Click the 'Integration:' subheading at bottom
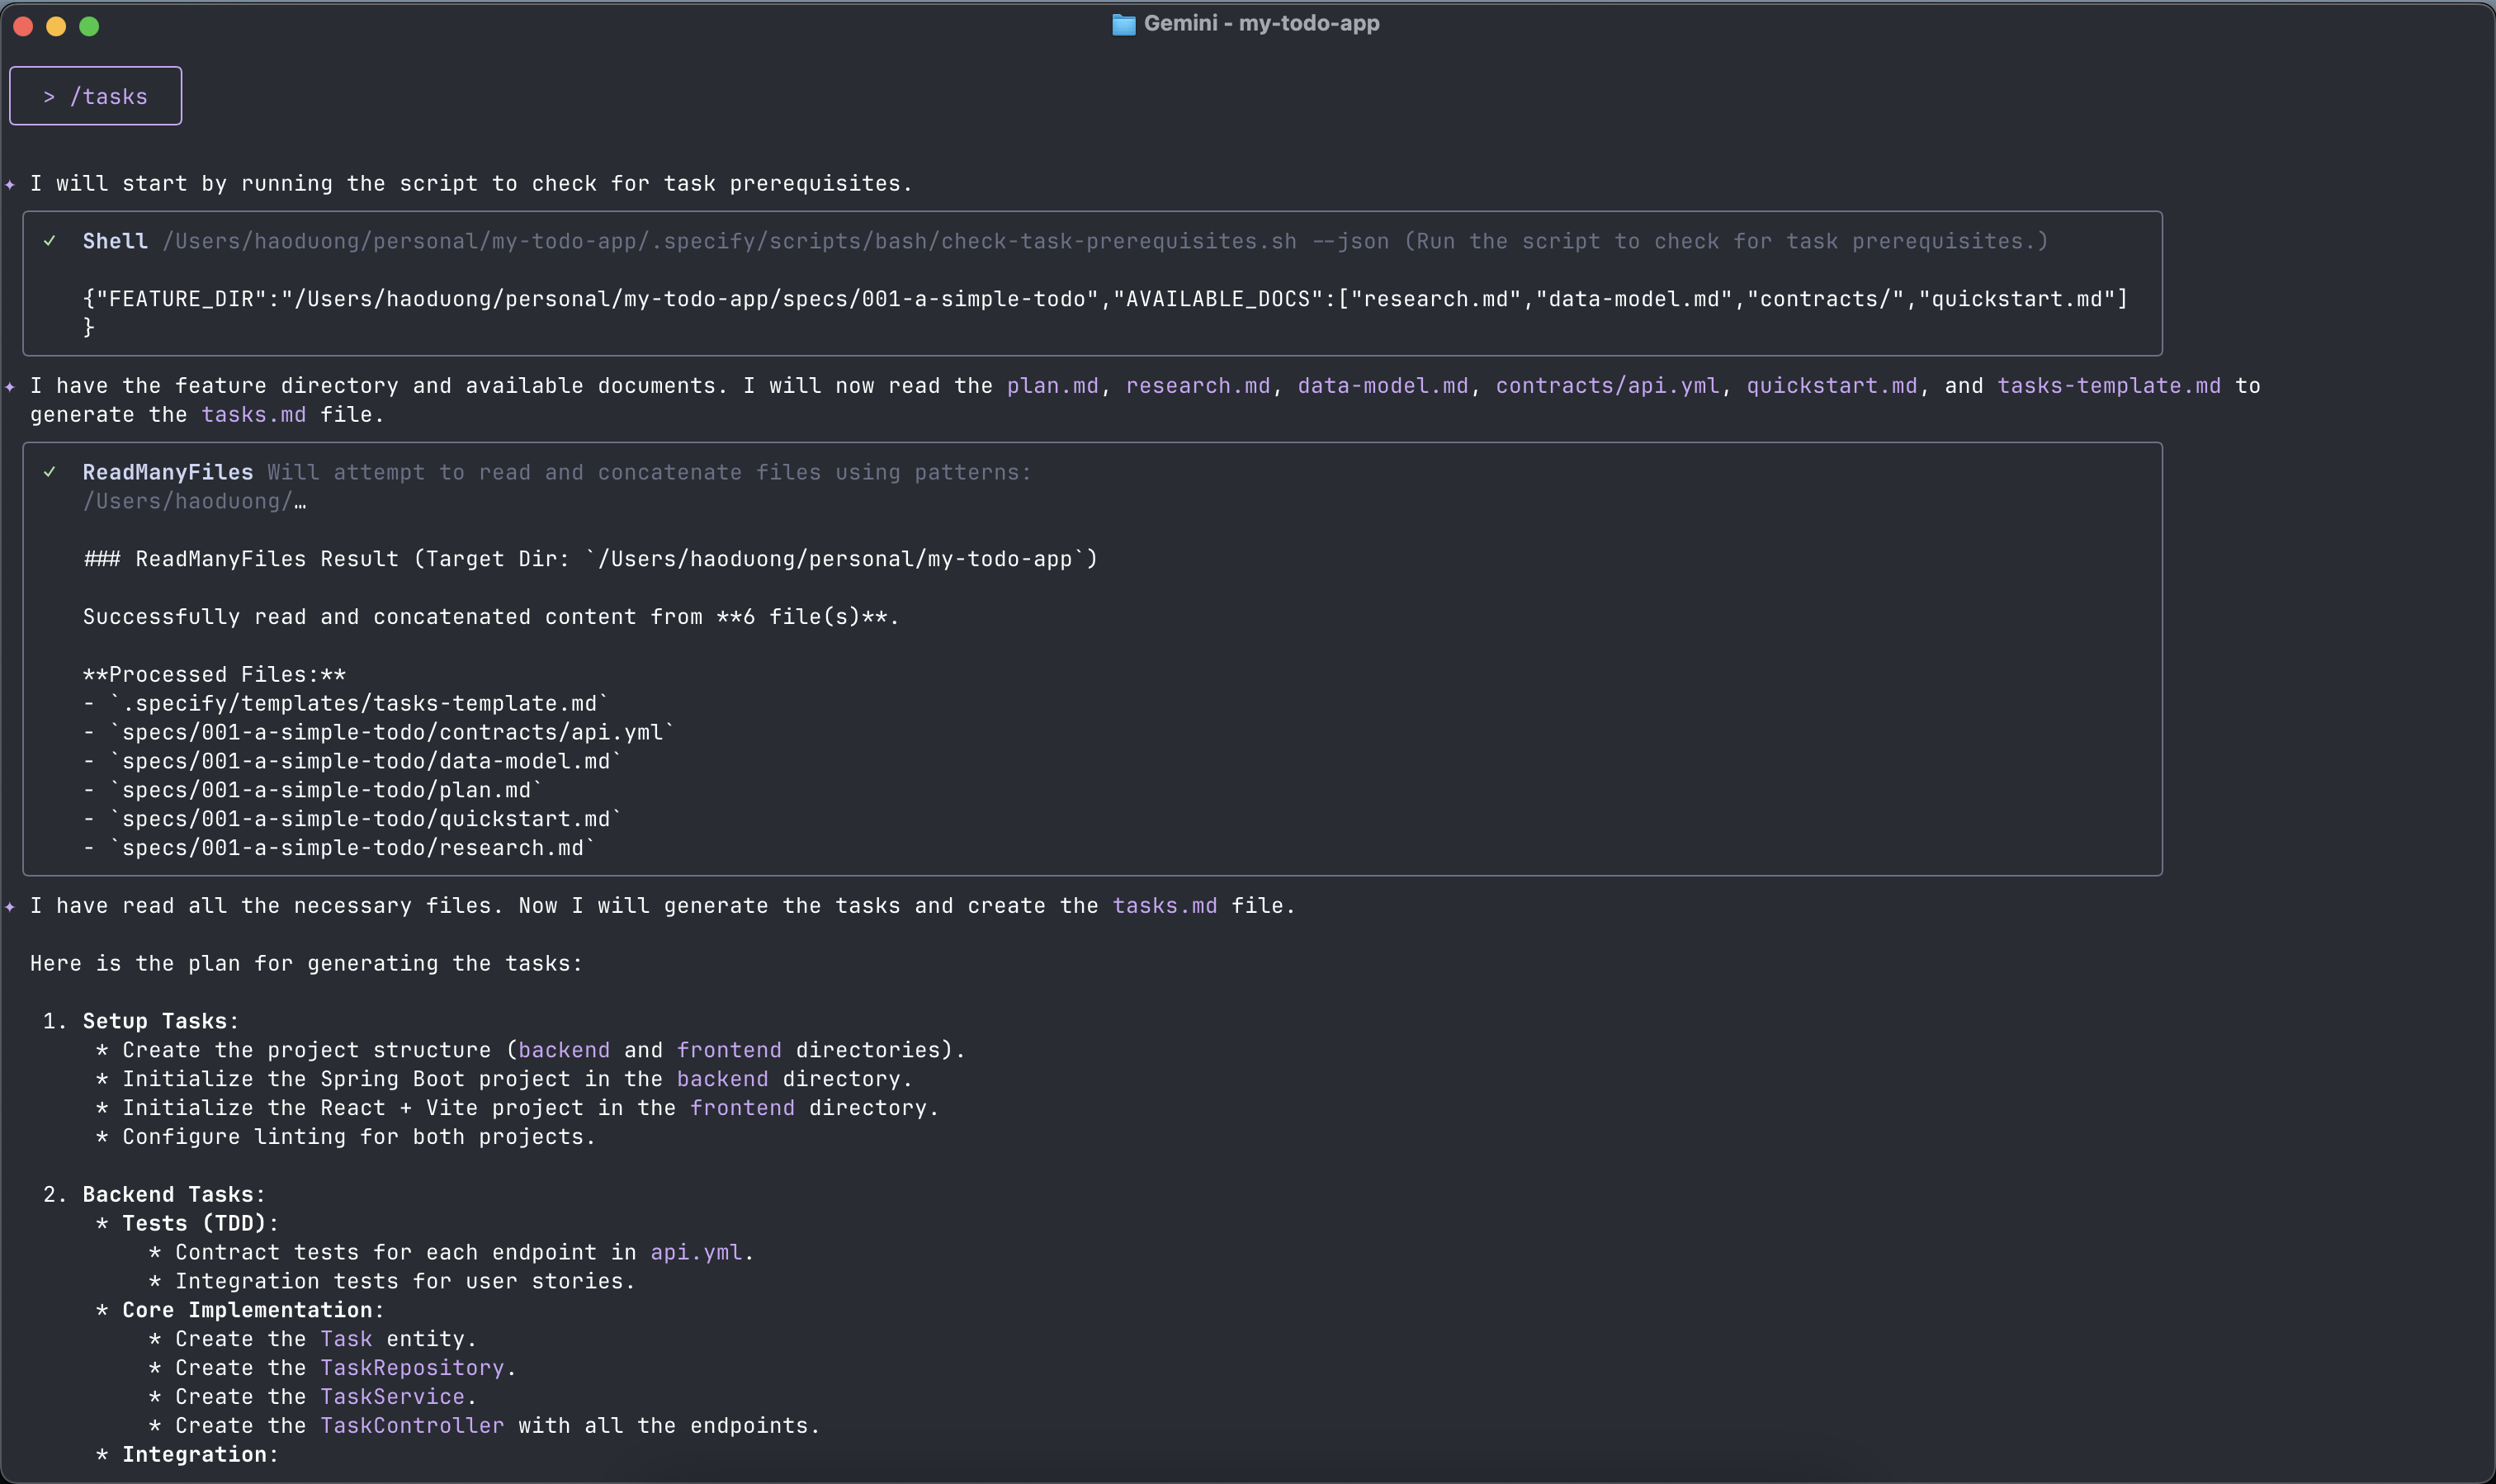2496x1484 pixels. (x=201, y=1455)
